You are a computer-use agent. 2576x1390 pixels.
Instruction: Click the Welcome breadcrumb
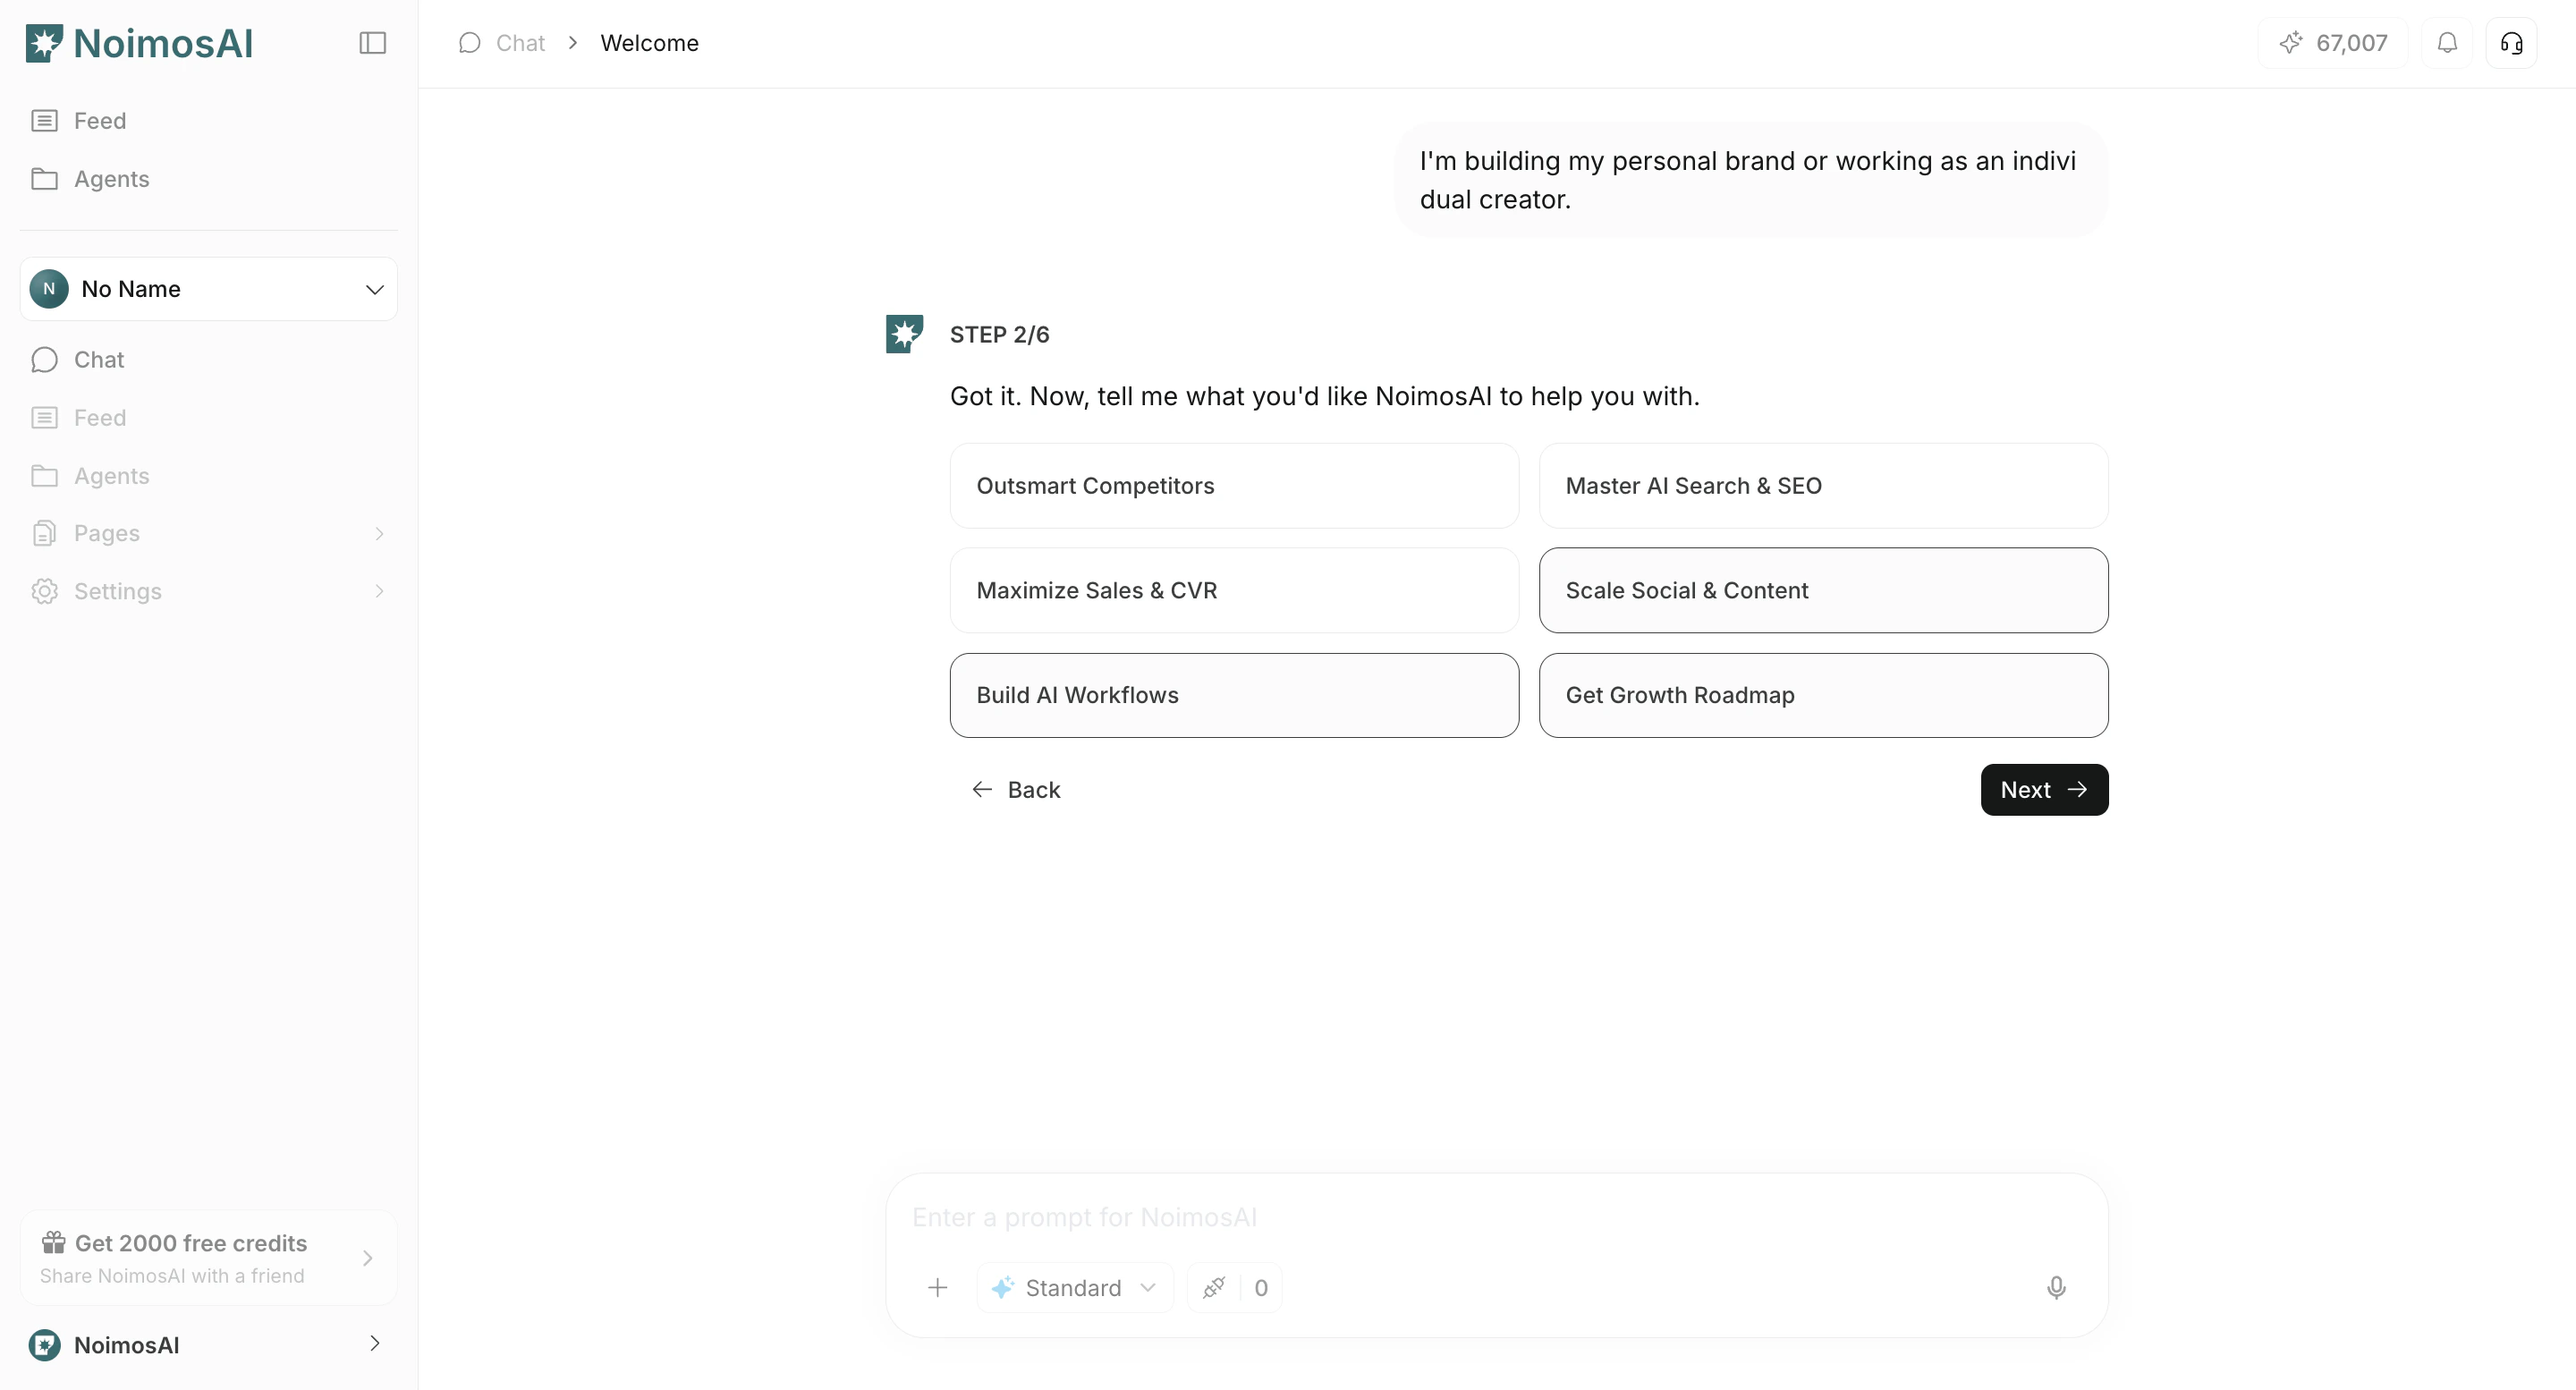tap(649, 43)
